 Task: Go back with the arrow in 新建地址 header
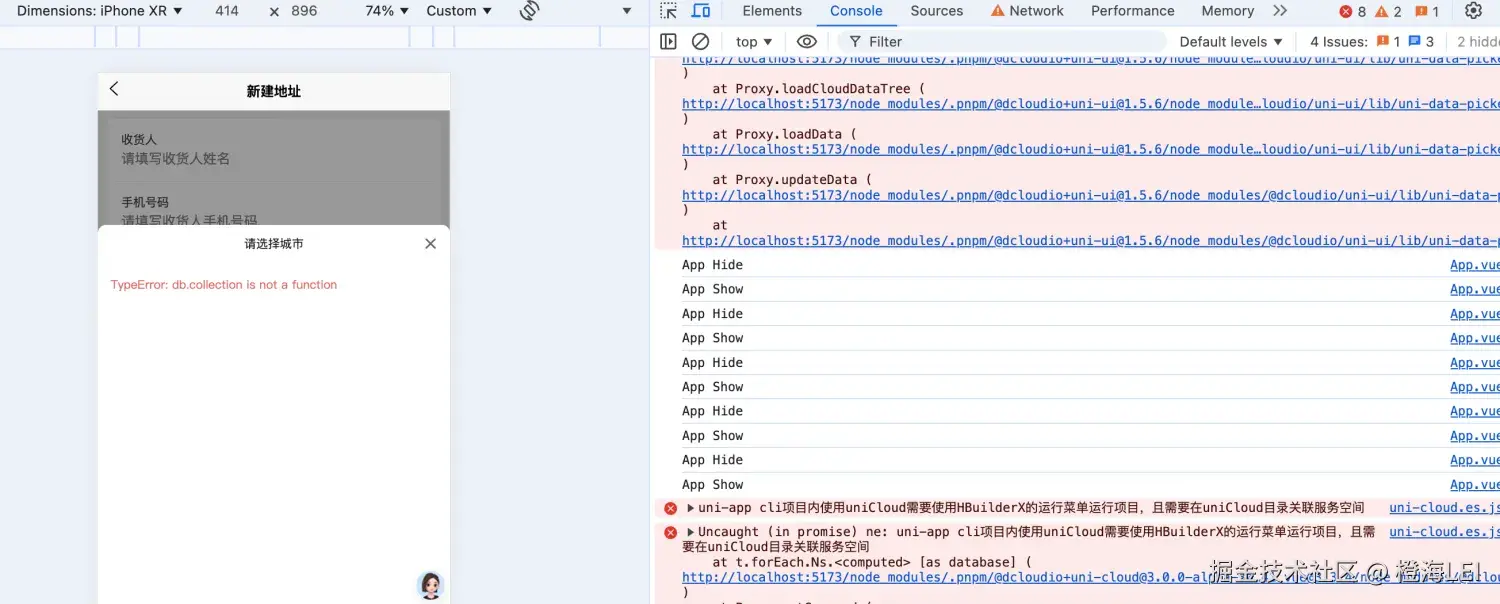[x=114, y=89]
